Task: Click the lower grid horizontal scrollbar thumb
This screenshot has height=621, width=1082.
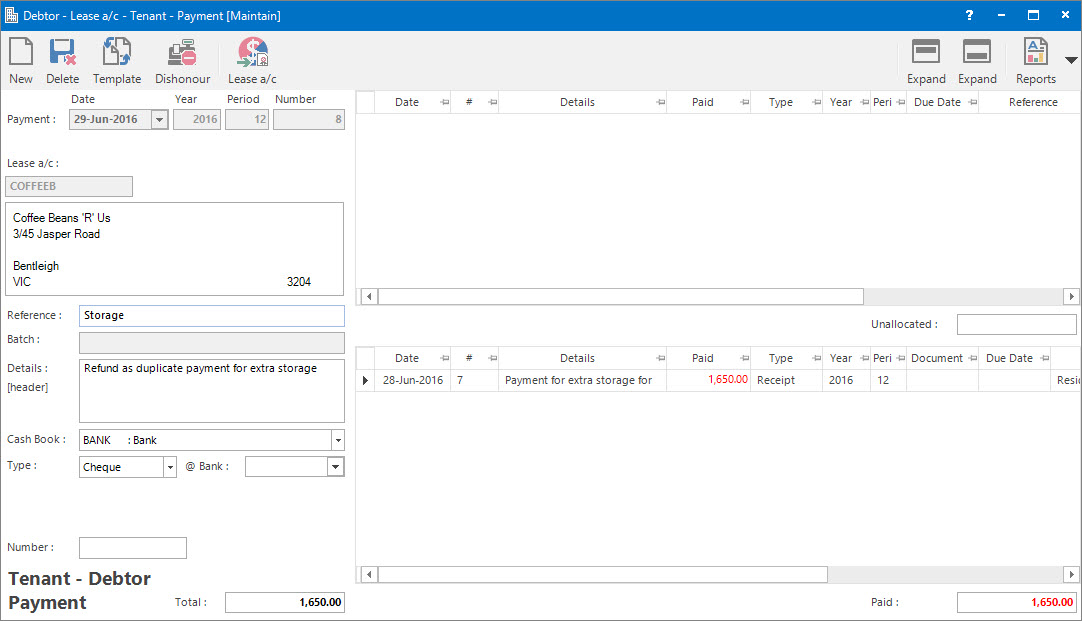Action: (x=602, y=575)
